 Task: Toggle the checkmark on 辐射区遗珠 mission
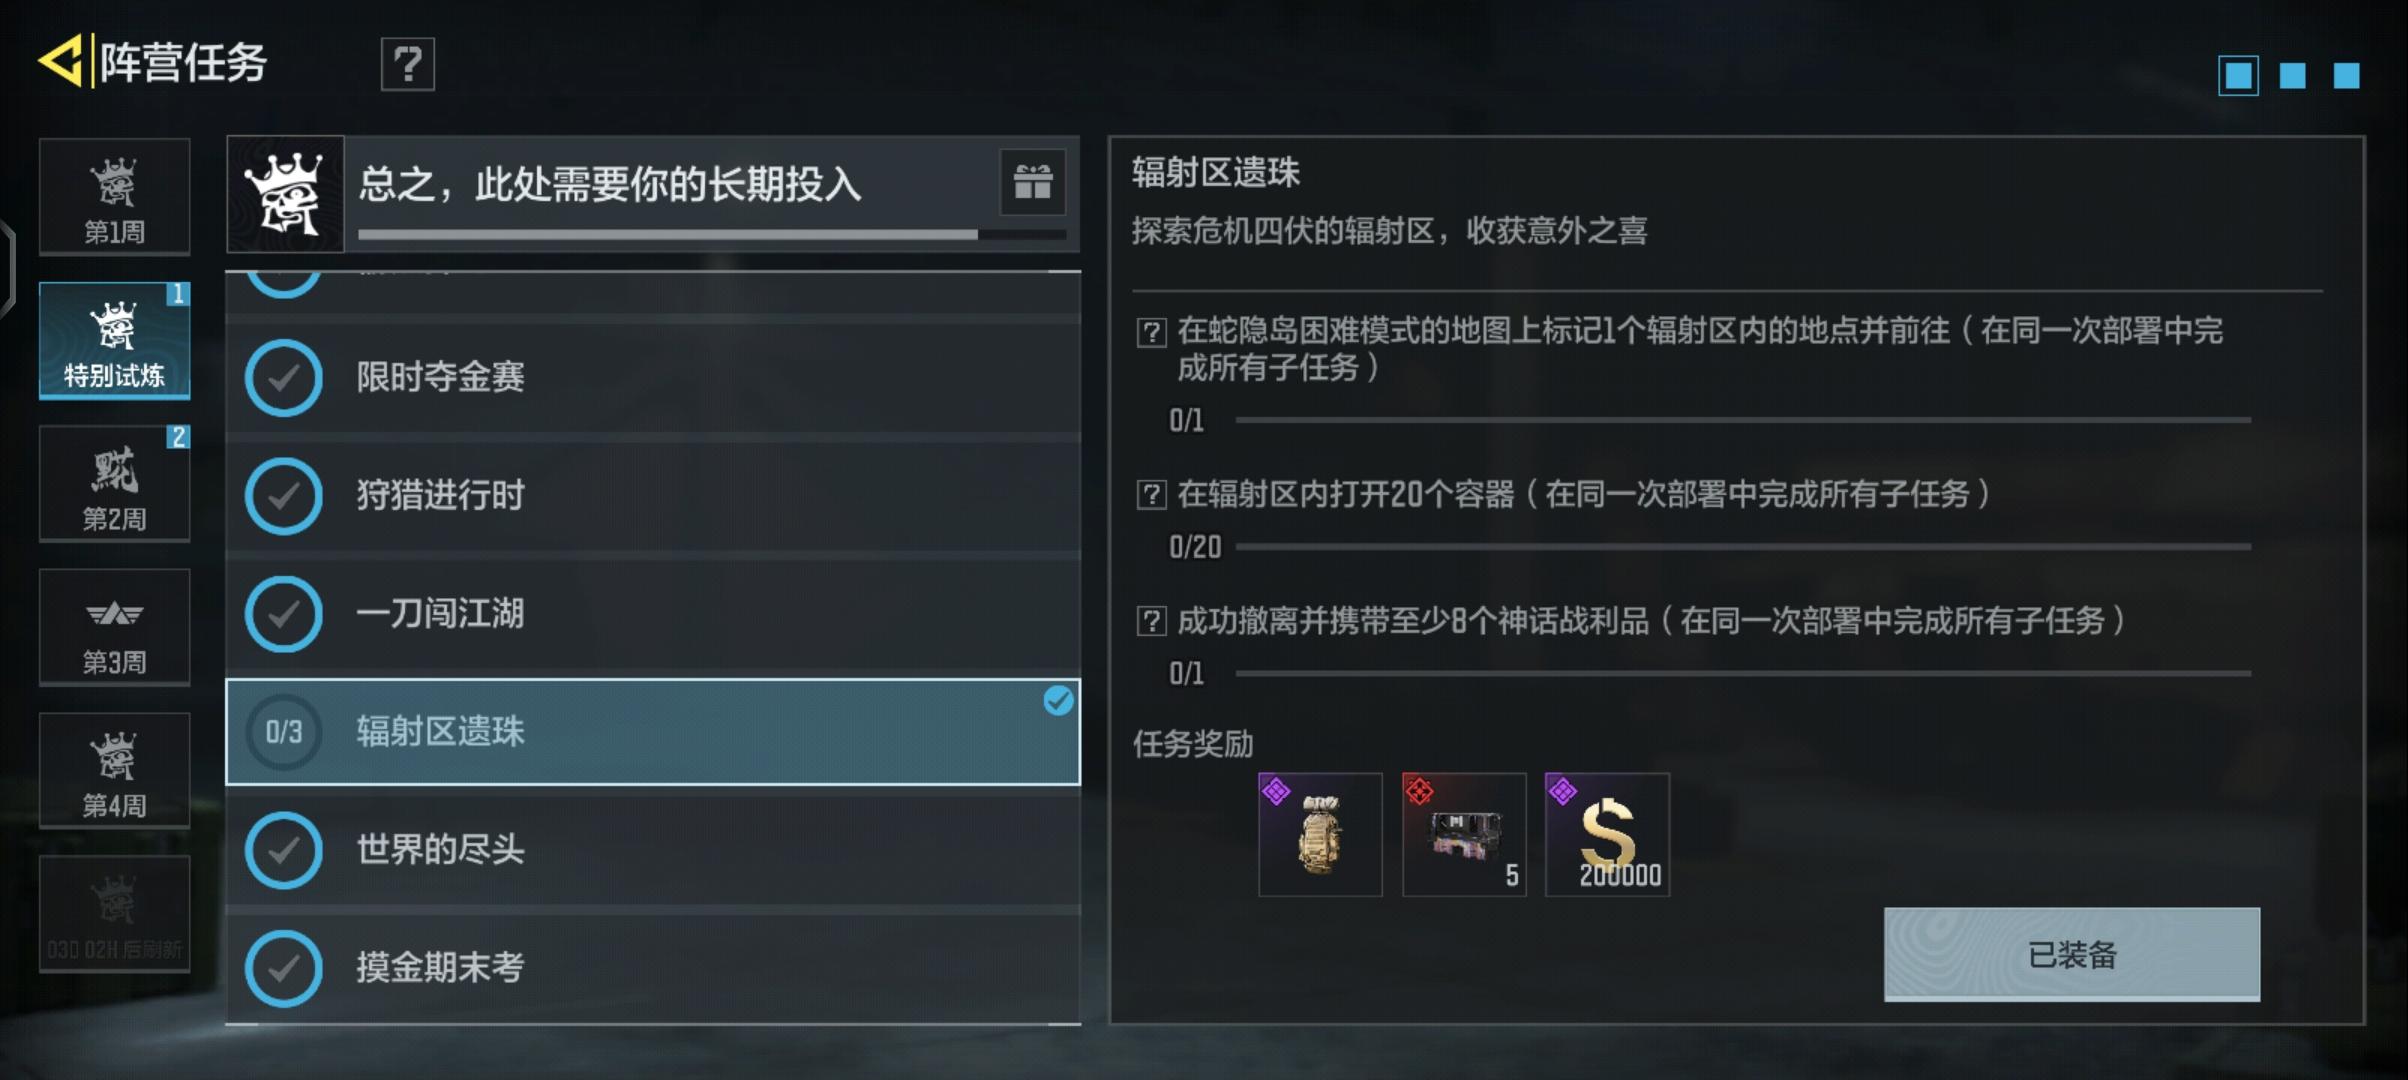pyautogui.click(x=1058, y=701)
